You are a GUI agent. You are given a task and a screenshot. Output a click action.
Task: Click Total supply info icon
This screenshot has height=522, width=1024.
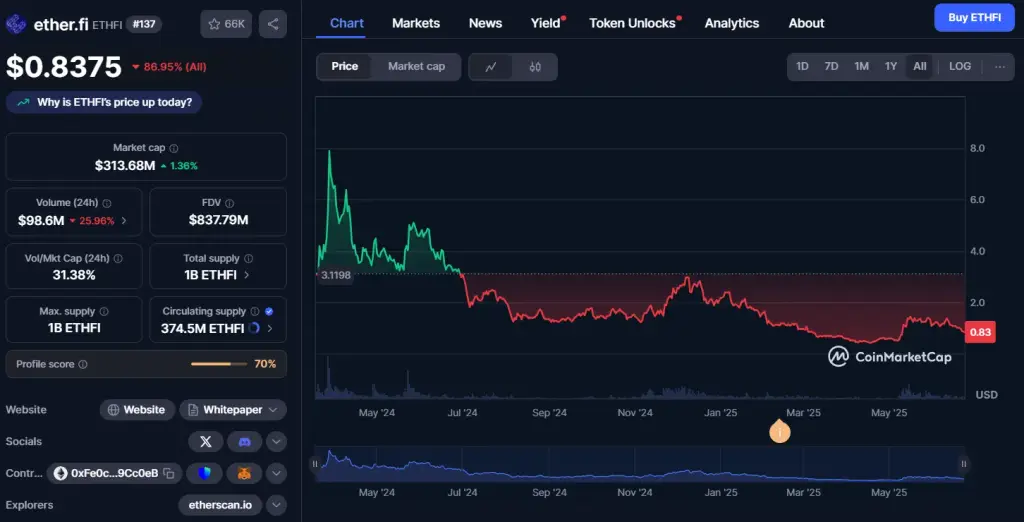point(248,258)
